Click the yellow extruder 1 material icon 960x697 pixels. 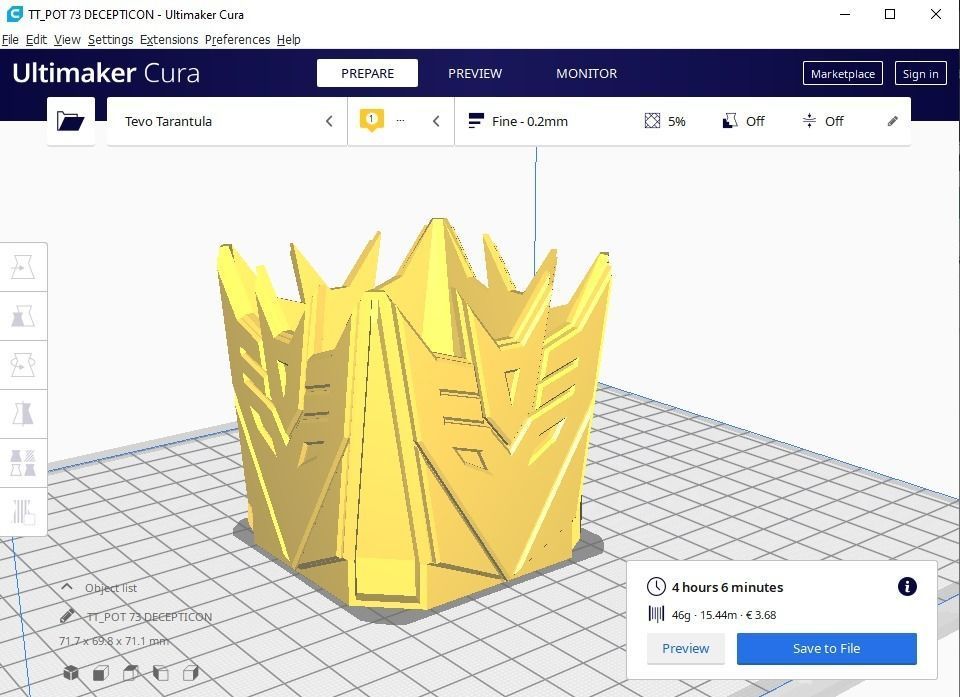pyautogui.click(x=372, y=120)
